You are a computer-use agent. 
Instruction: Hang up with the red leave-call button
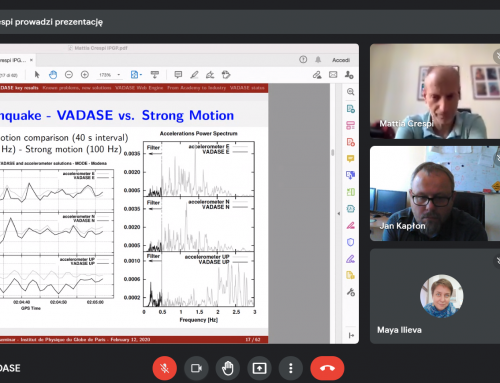tap(327, 368)
